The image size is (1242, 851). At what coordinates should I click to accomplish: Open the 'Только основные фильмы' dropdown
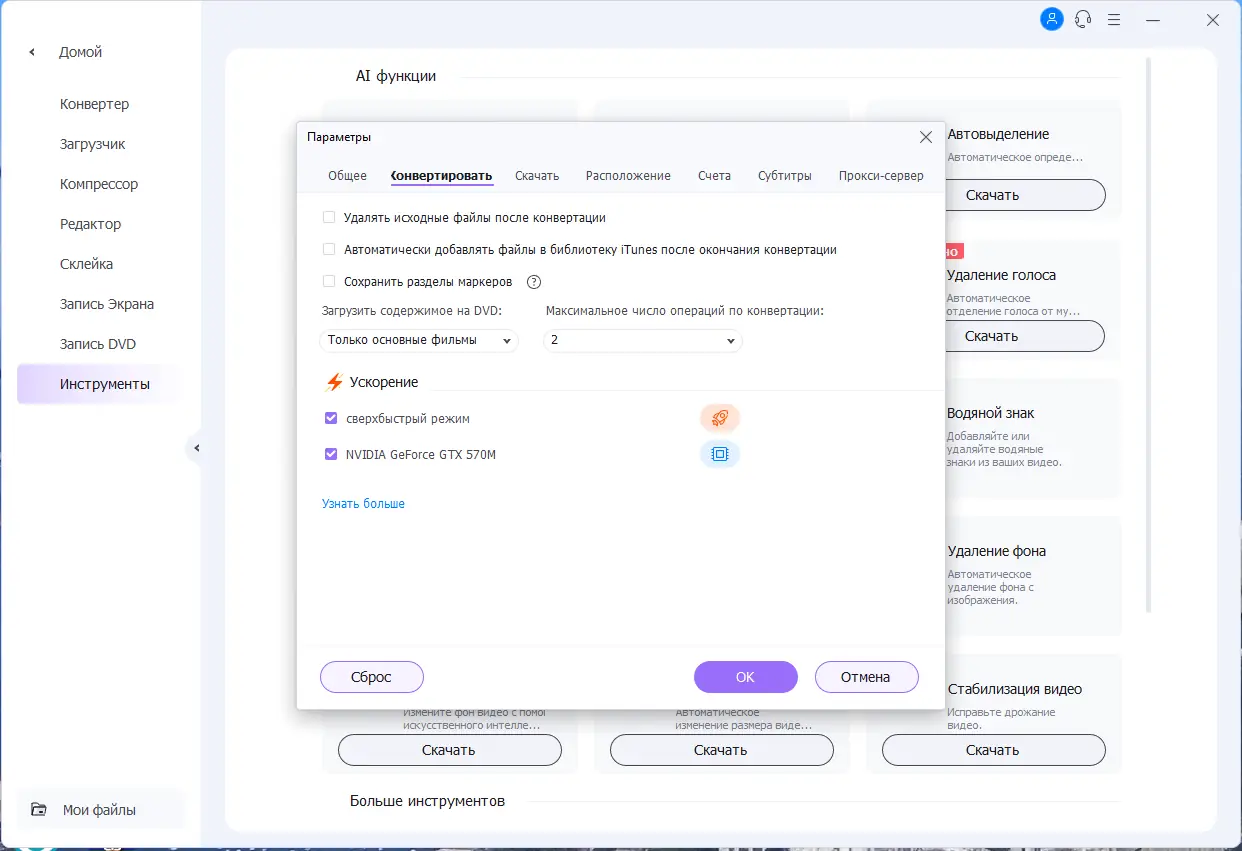pyautogui.click(x=418, y=341)
